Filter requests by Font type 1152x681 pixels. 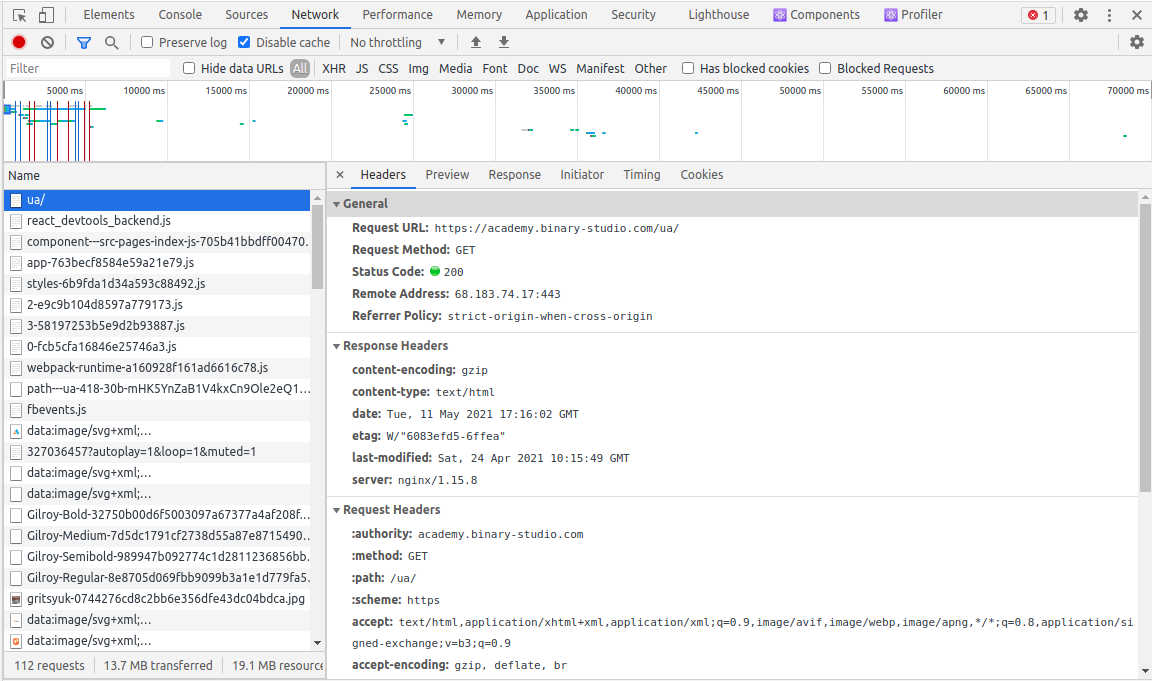494,68
